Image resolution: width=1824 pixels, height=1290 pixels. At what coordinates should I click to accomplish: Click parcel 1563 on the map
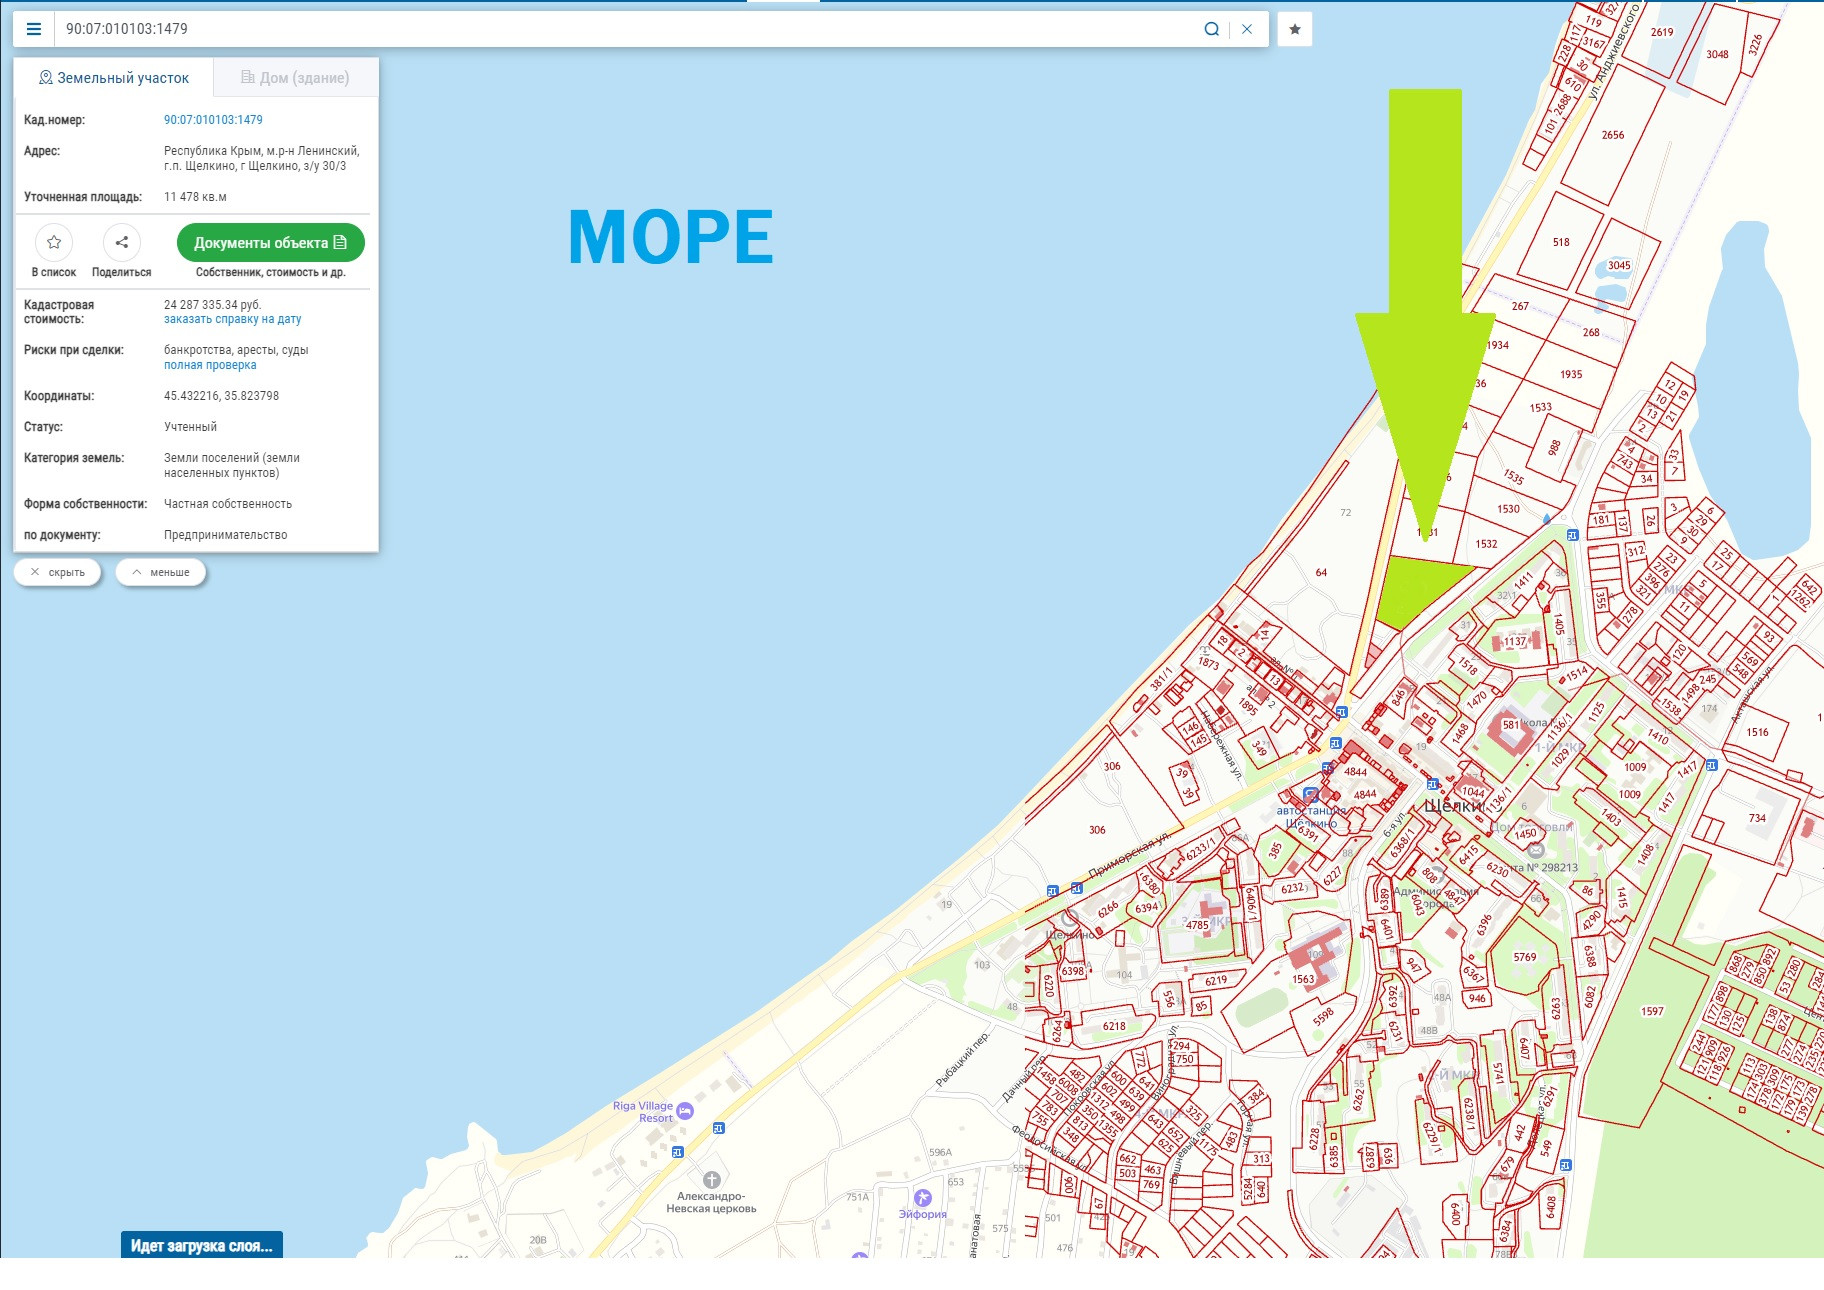tap(1303, 979)
